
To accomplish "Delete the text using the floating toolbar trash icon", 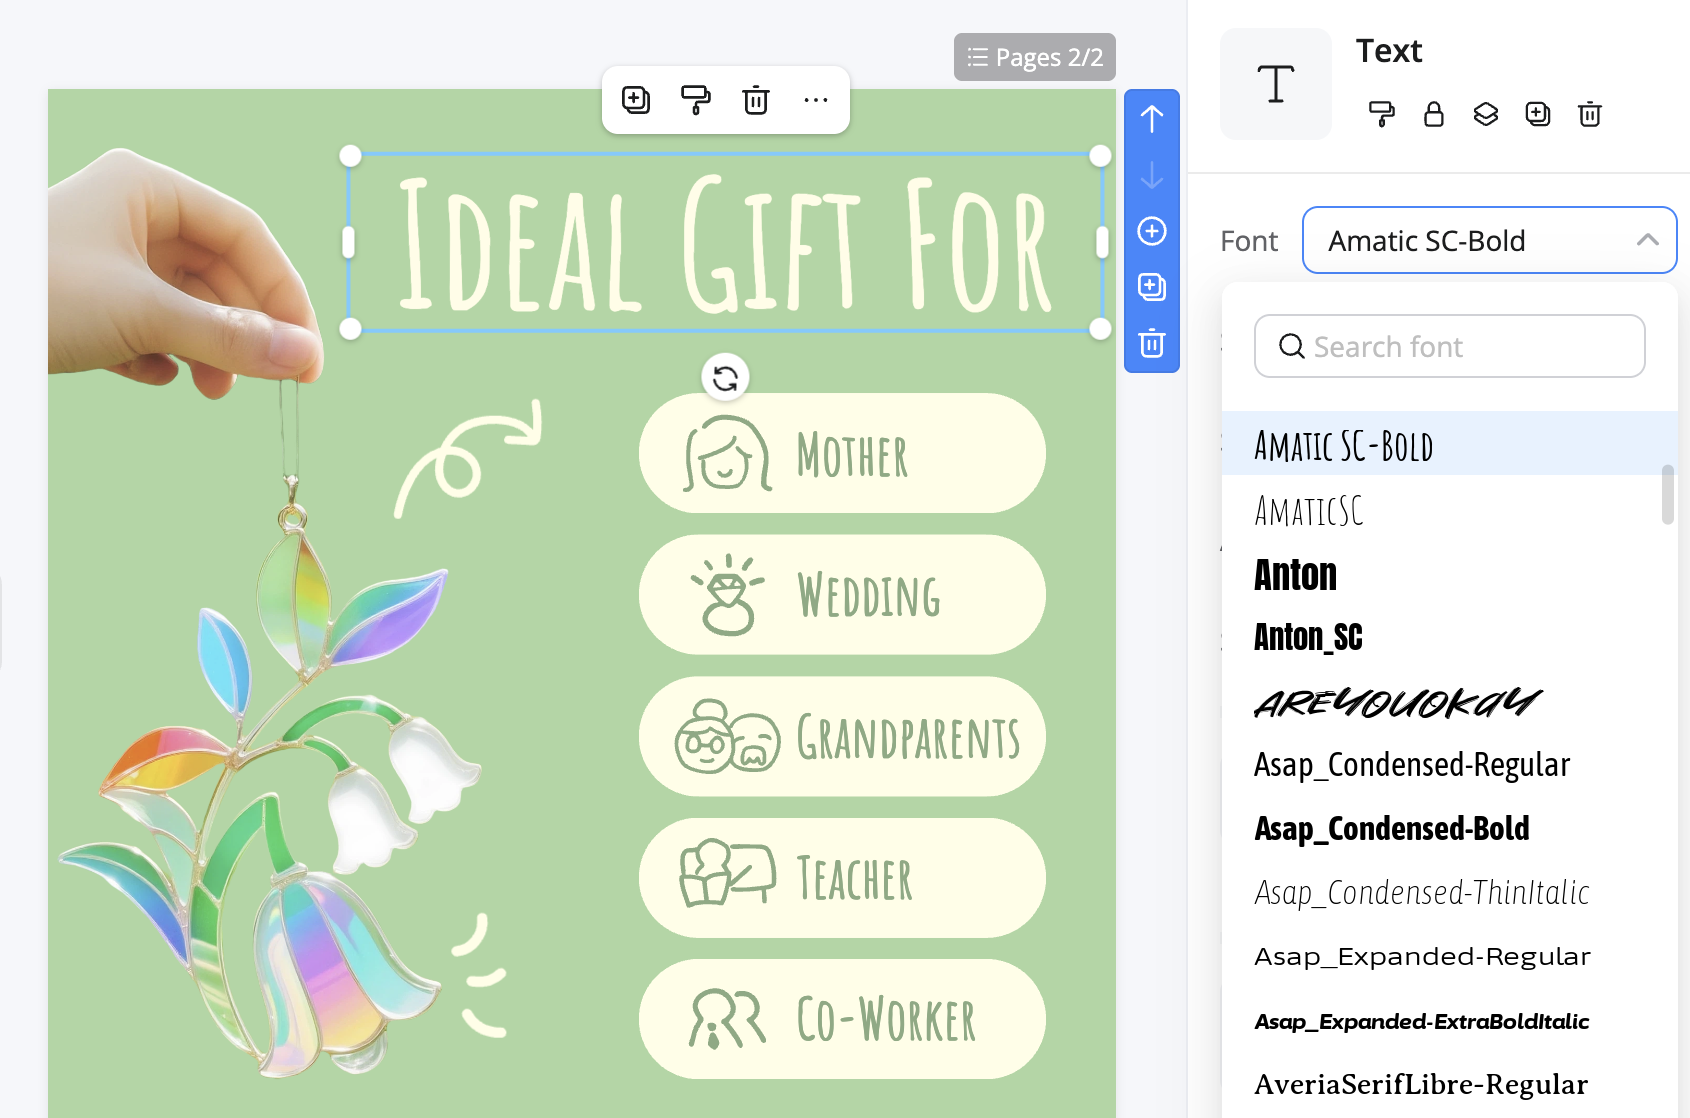I will 755,99.
